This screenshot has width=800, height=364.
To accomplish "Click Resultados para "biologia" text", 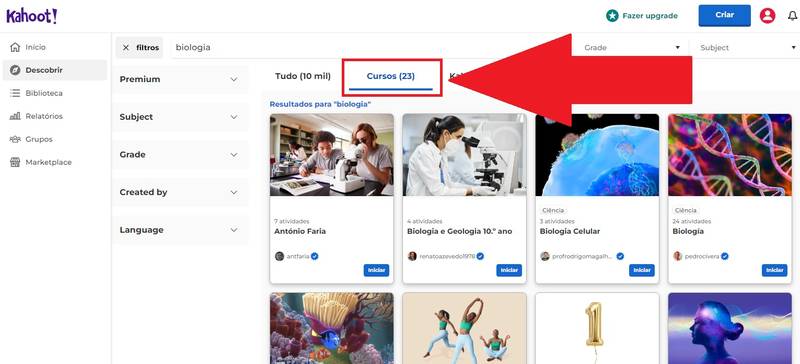I will [x=320, y=104].
